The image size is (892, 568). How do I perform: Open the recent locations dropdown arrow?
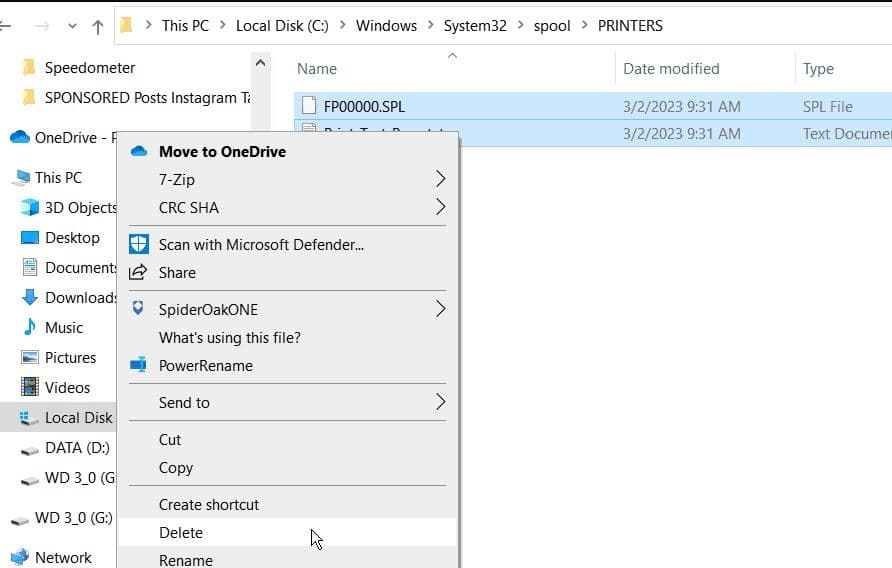point(71,27)
